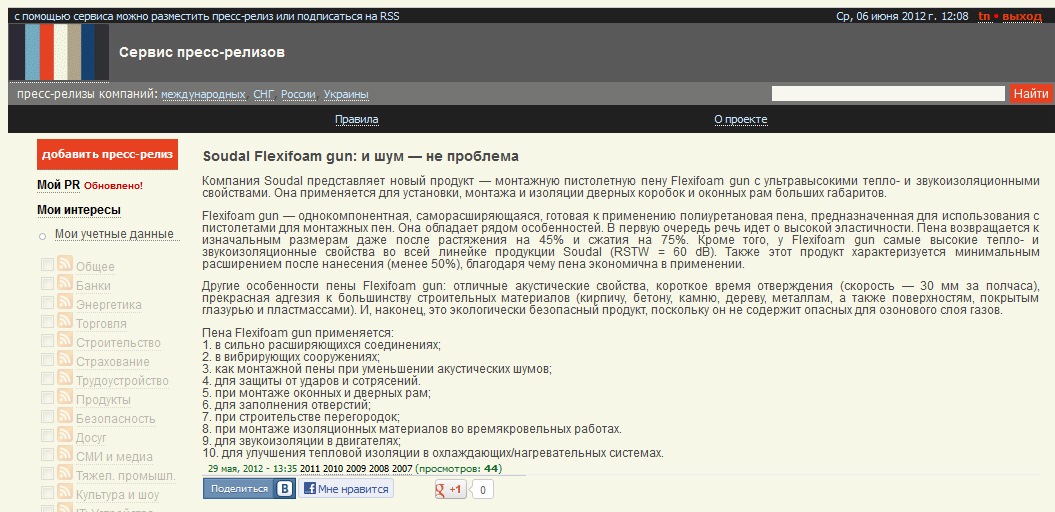Open the tn user profile link
The image size is (1055, 512).
(x=984, y=16)
